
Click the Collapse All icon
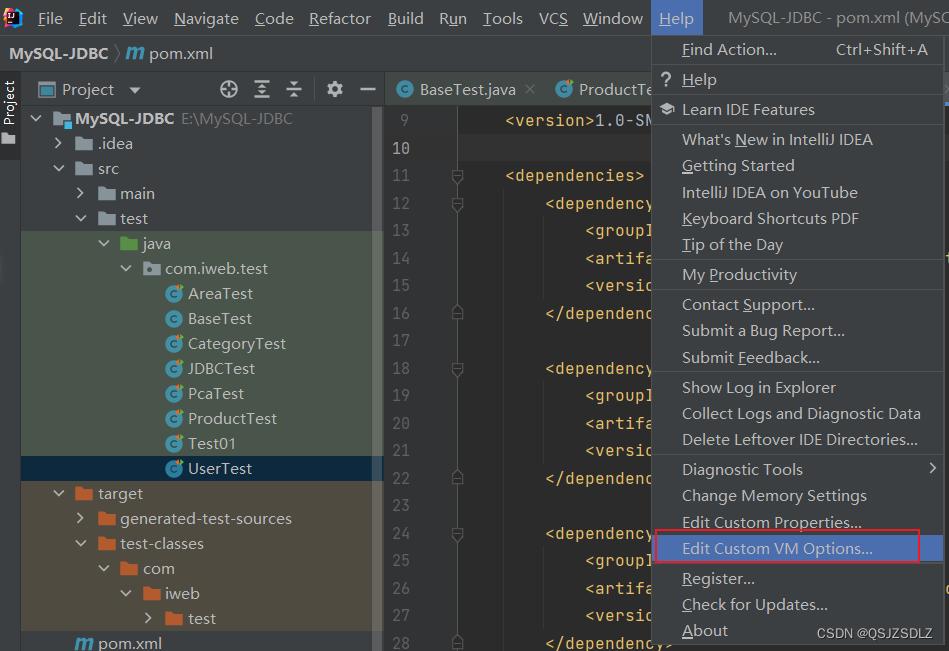click(293, 89)
